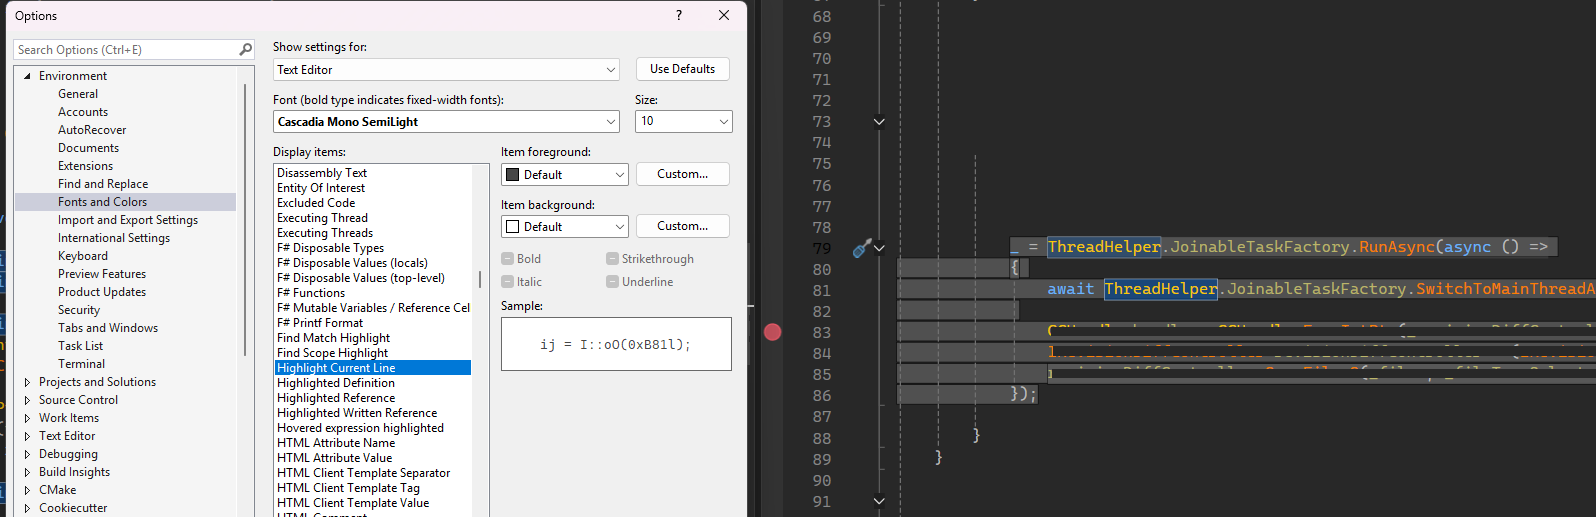Expand the Text Editor node

point(27,436)
